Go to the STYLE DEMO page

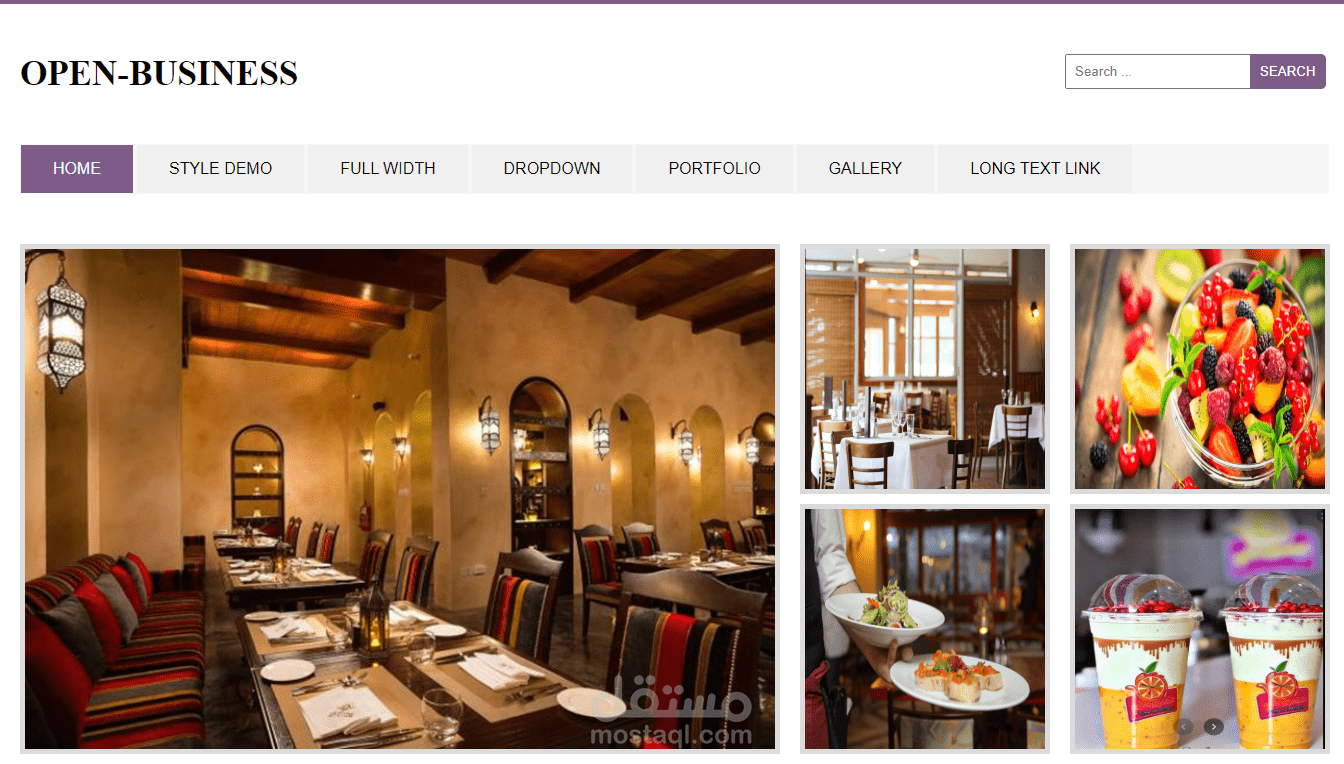tap(220, 169)
